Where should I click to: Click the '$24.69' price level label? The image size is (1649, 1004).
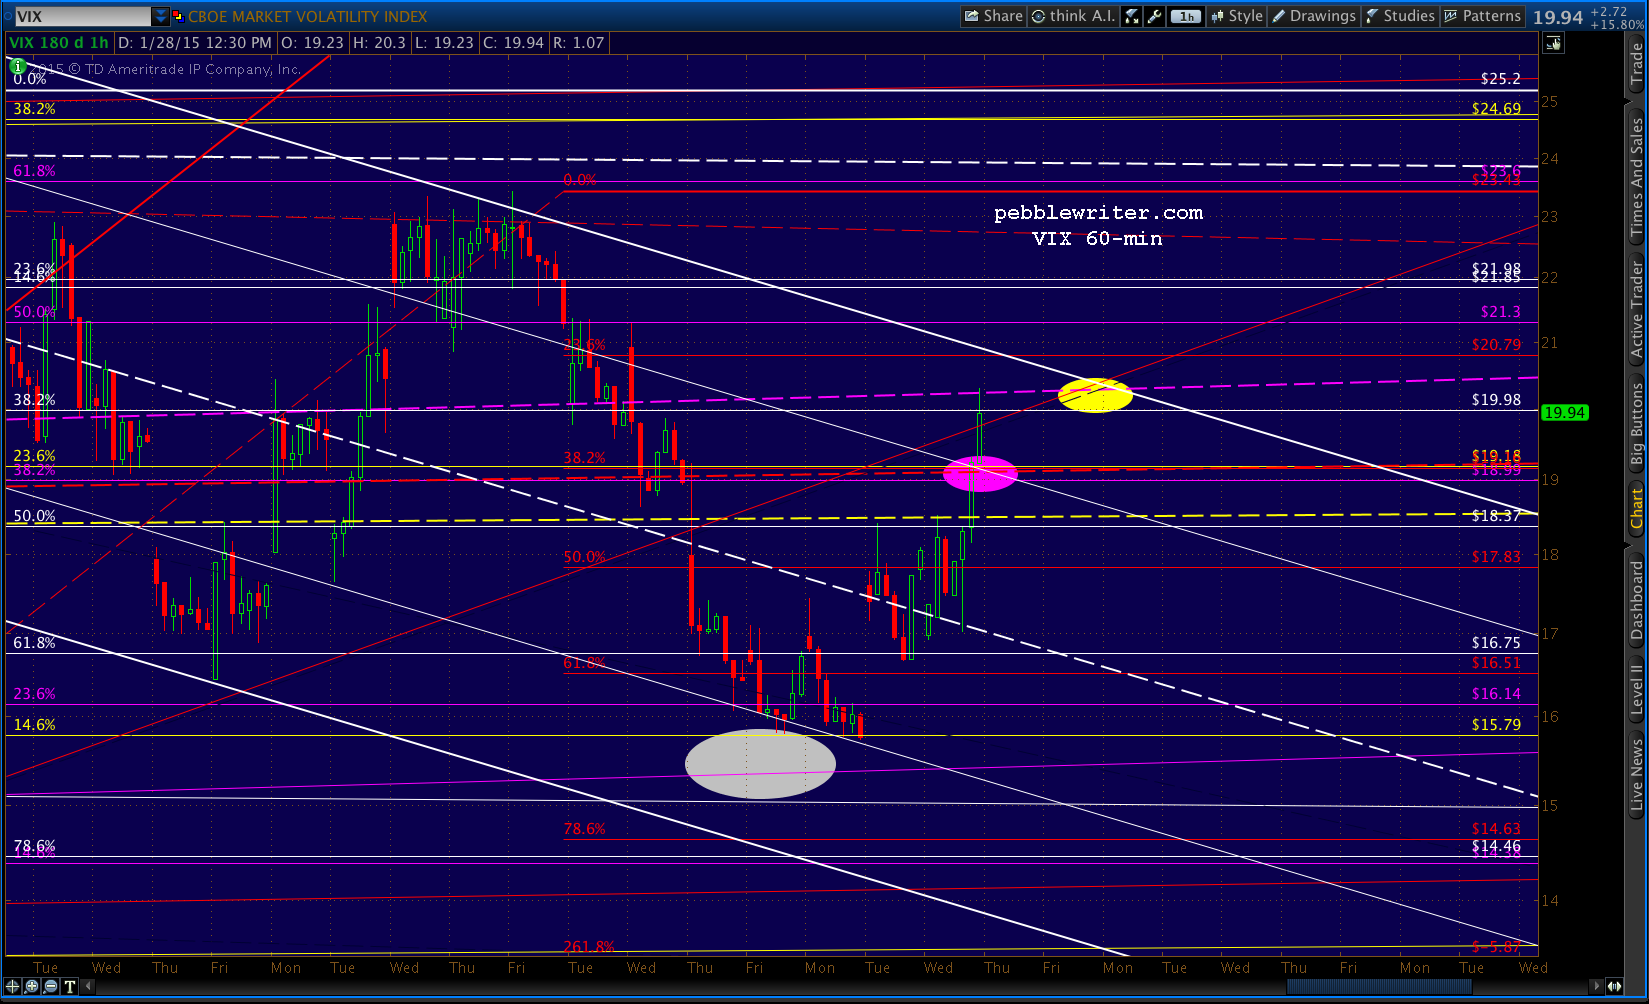[x=1496, y=109]
